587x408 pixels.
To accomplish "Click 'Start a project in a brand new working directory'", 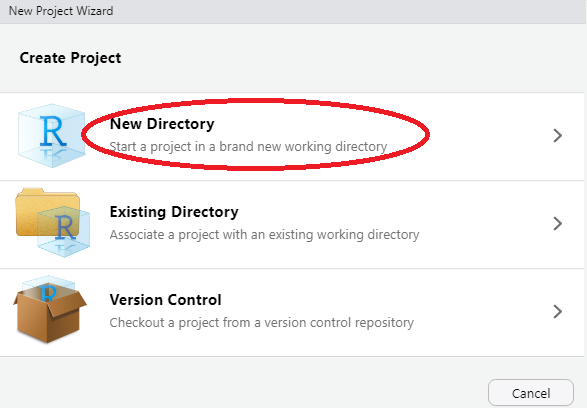I will coord(248,146).
